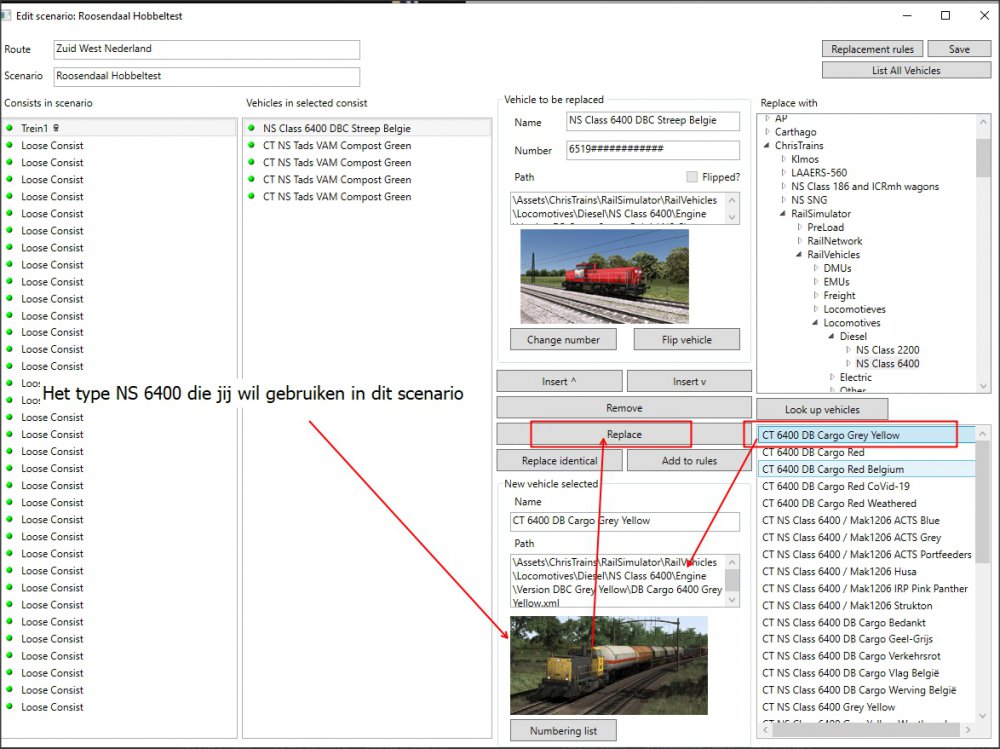Click the app icon in the title bar

point(8,16)
